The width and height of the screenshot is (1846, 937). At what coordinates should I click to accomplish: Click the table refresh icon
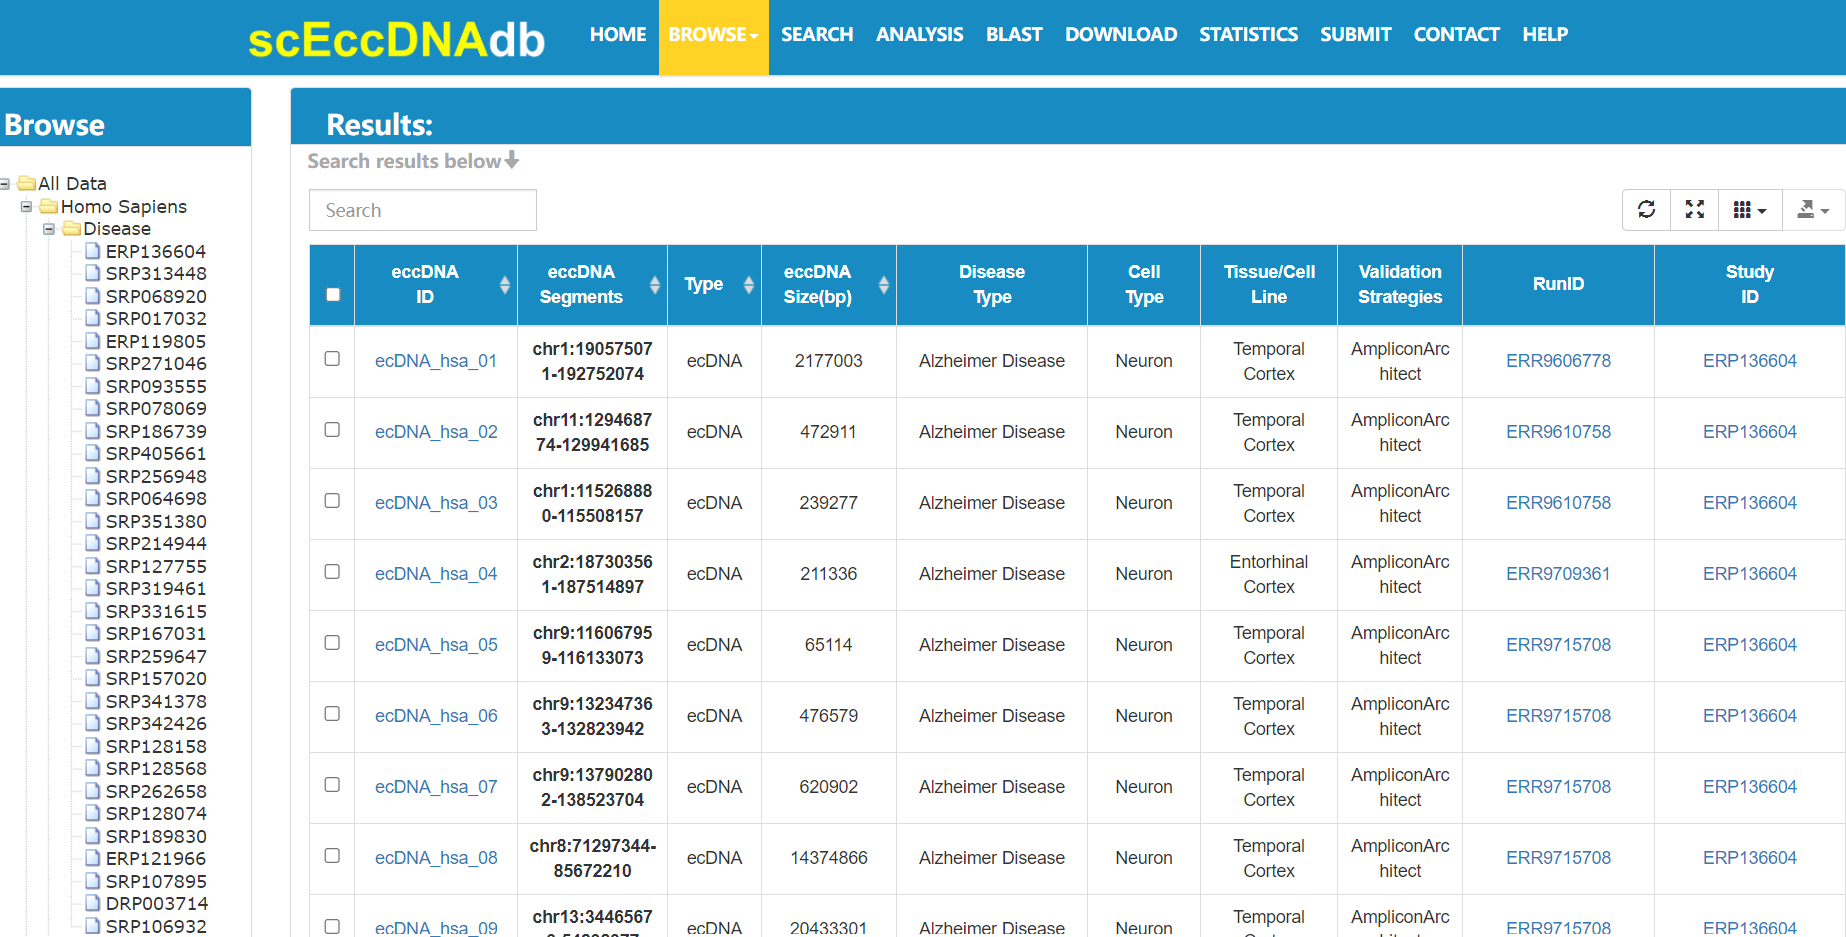1646,210
